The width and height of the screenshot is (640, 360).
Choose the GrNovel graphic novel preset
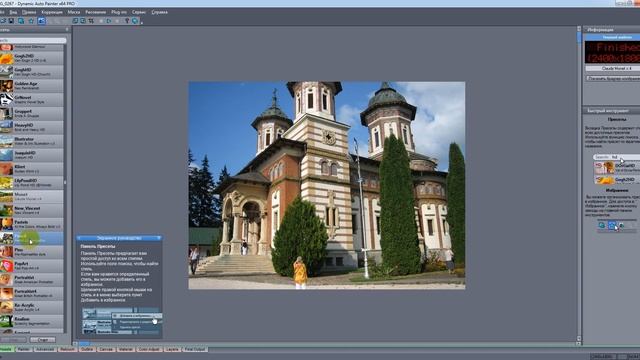tap(32, 100)
